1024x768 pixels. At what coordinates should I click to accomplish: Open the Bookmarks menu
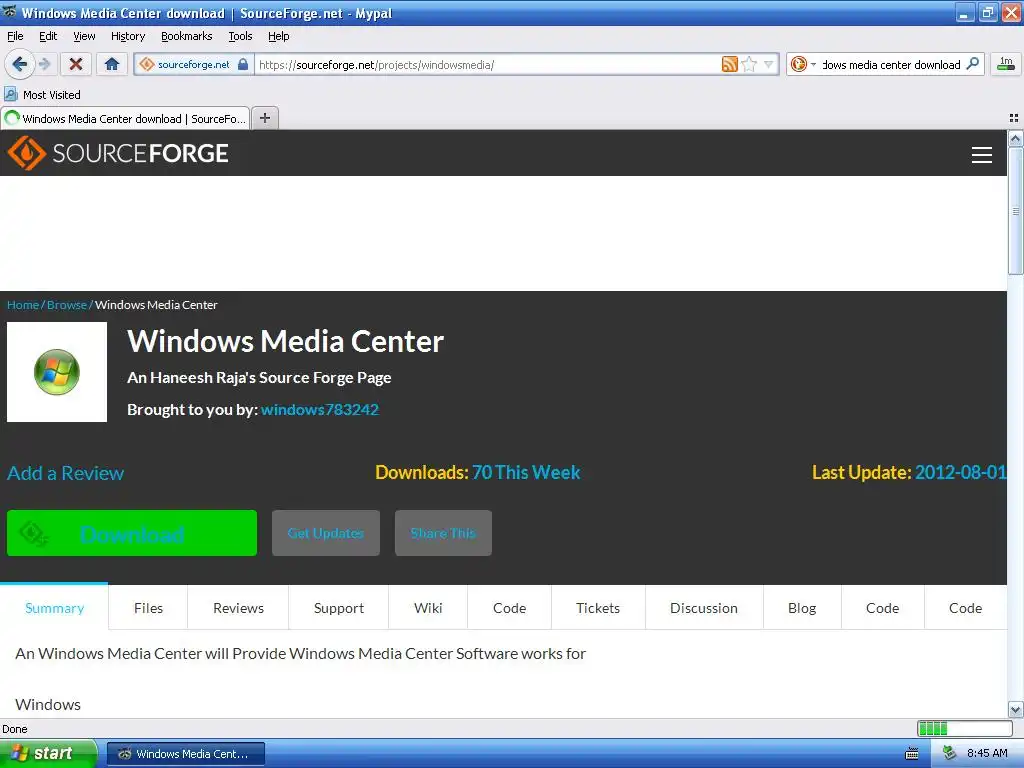pos(187,36)
